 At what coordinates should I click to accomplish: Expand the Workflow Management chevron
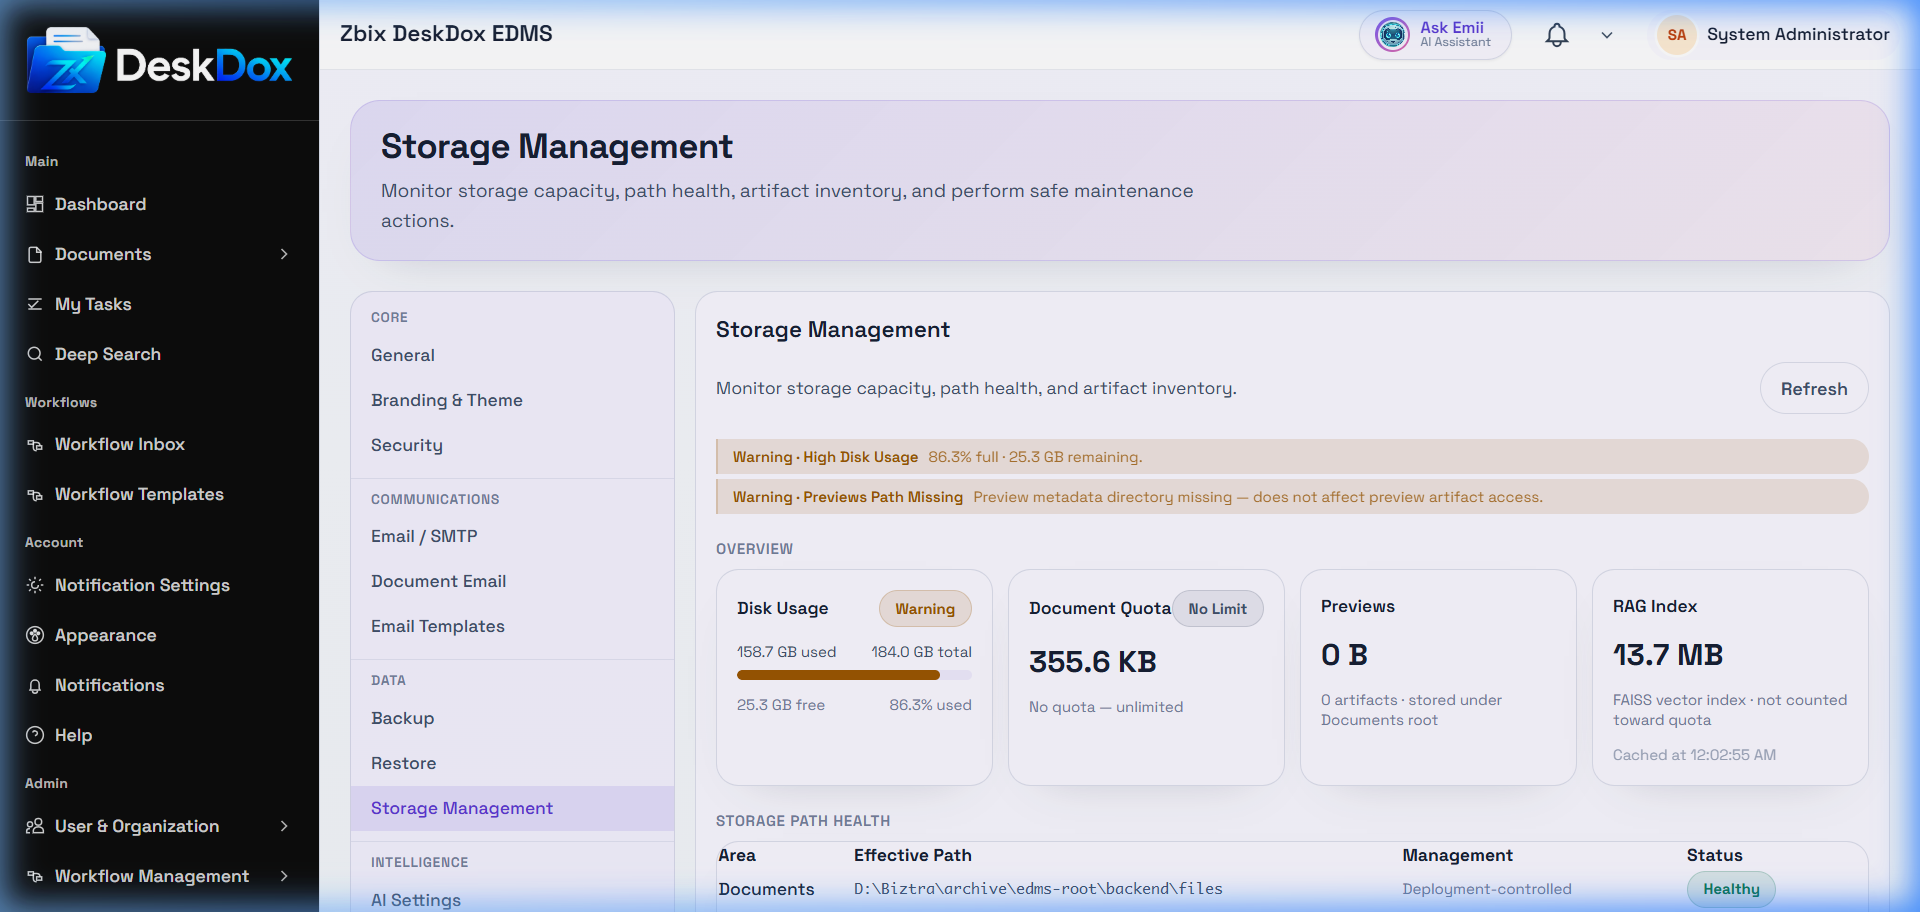[x=284, y=876]
